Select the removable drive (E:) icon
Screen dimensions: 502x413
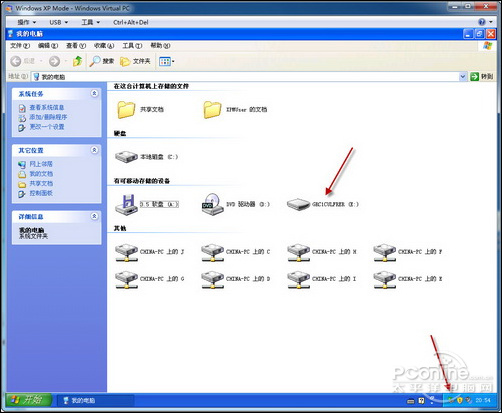(298, 204)
